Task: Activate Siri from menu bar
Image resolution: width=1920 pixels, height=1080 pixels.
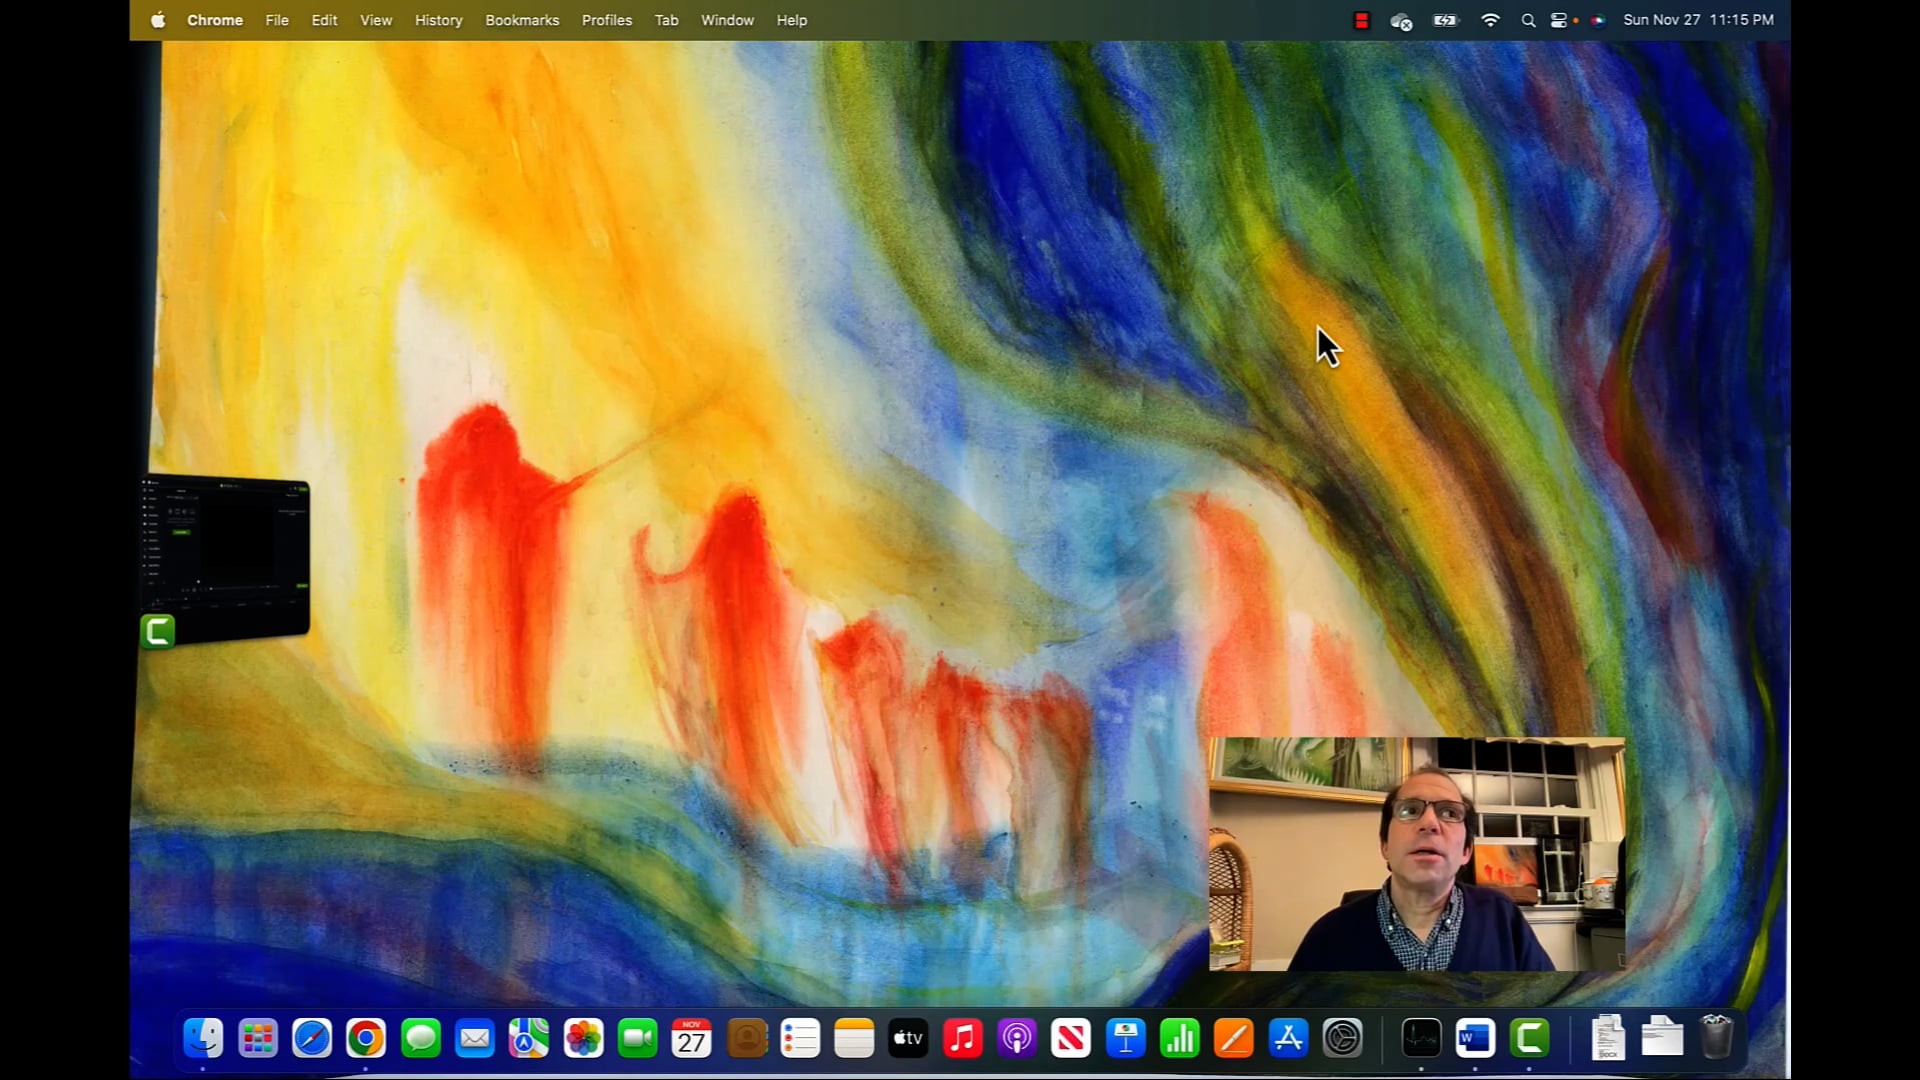Action: (x=1598, y=20)
